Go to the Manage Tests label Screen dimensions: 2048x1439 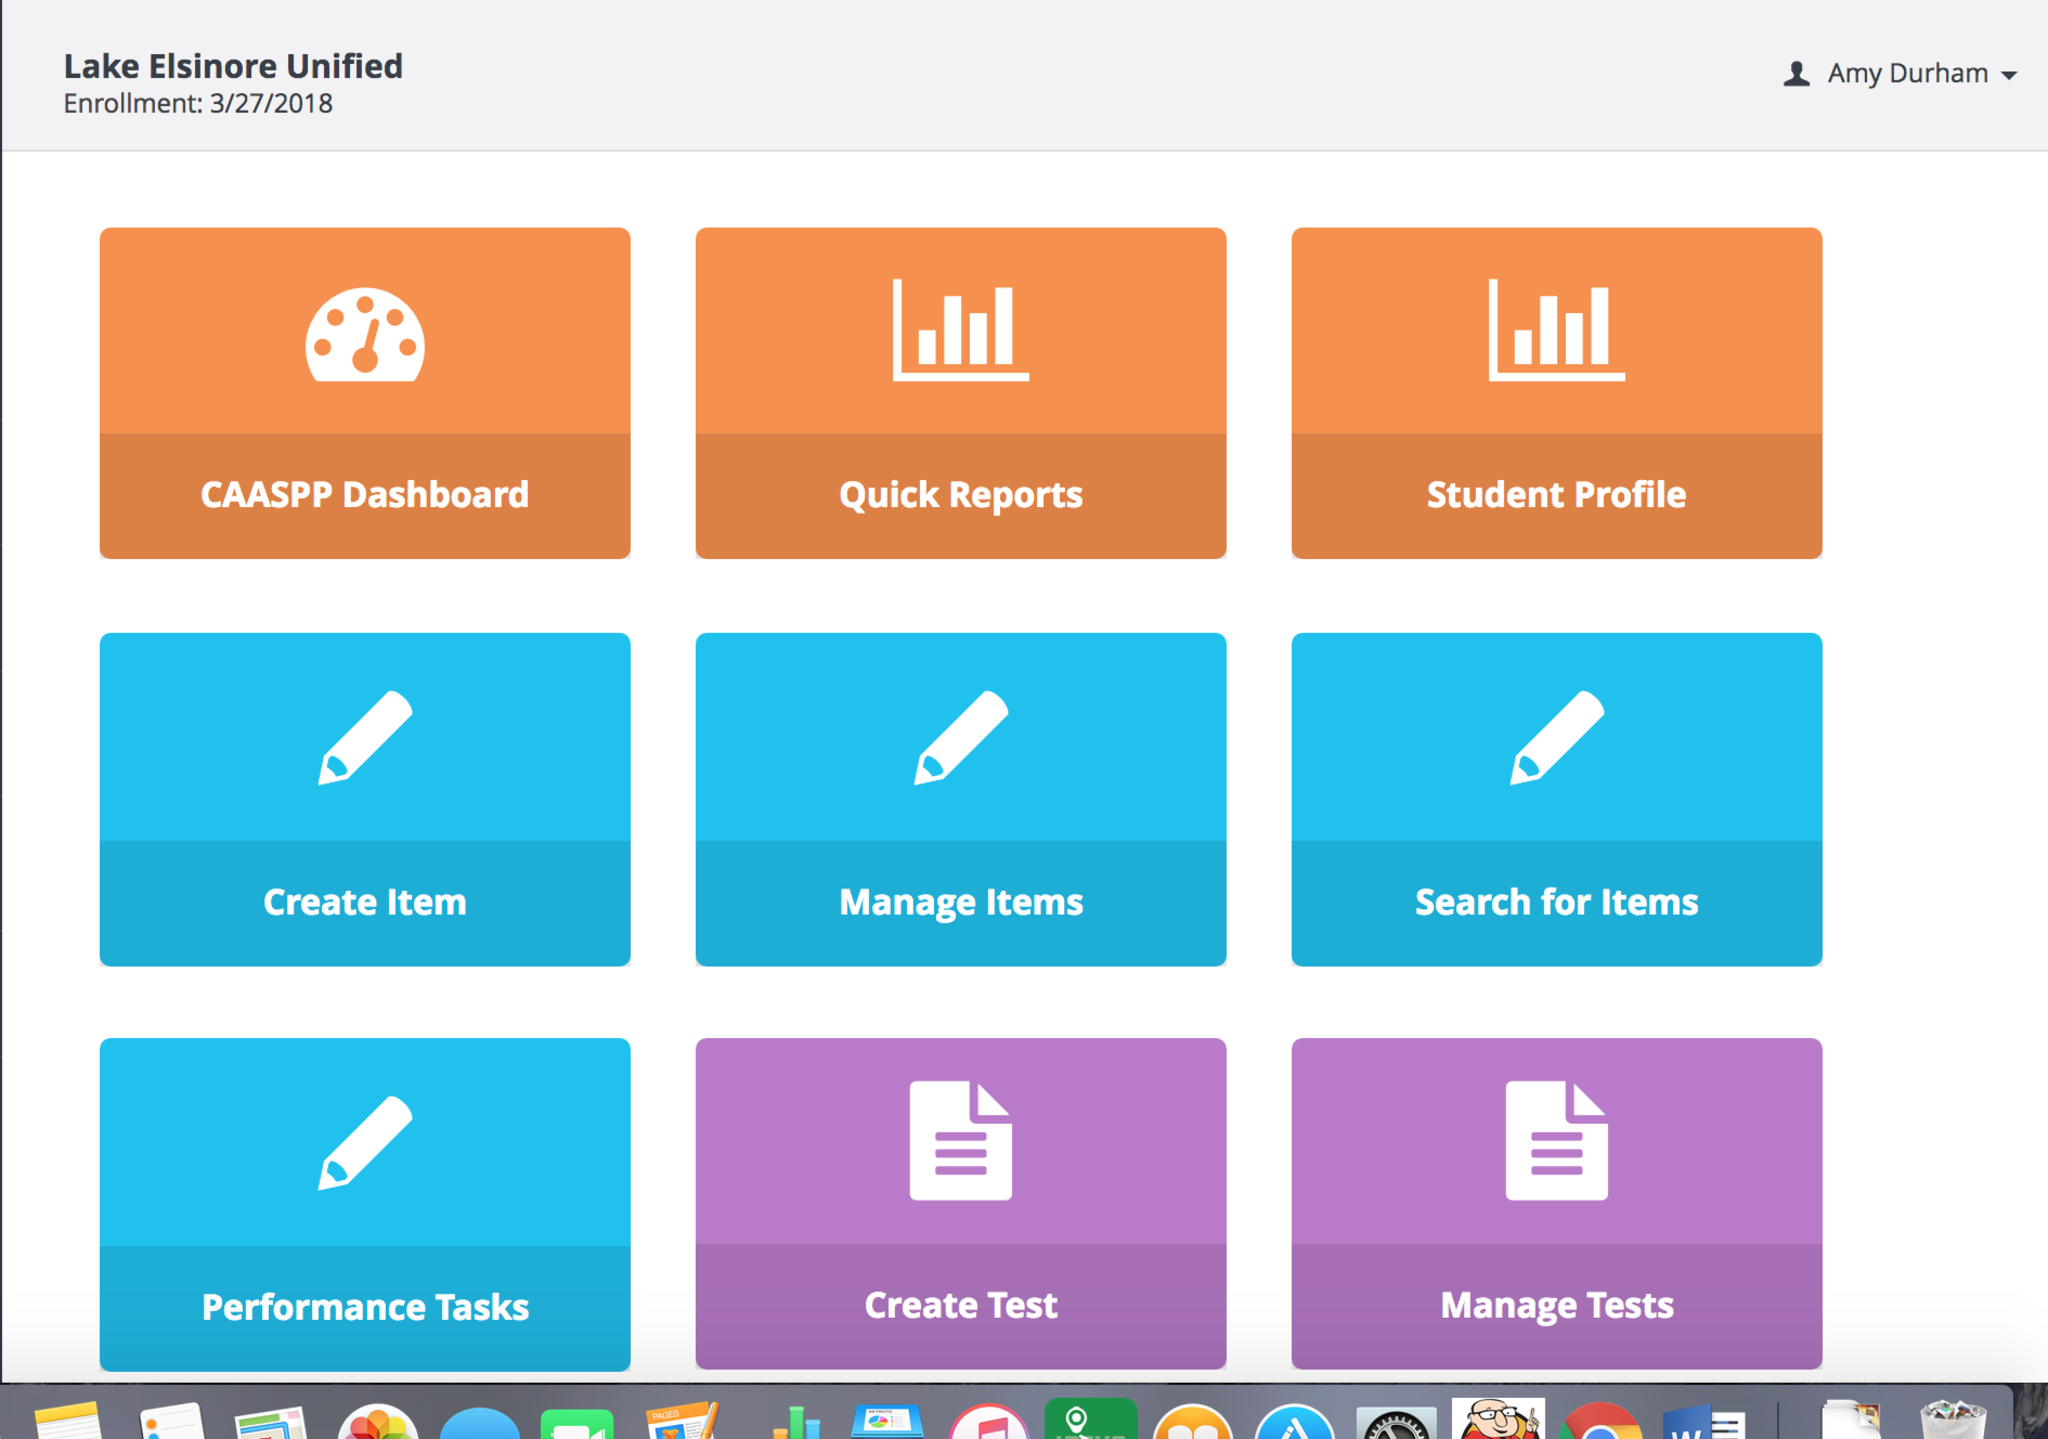tap(1556, 1305)
